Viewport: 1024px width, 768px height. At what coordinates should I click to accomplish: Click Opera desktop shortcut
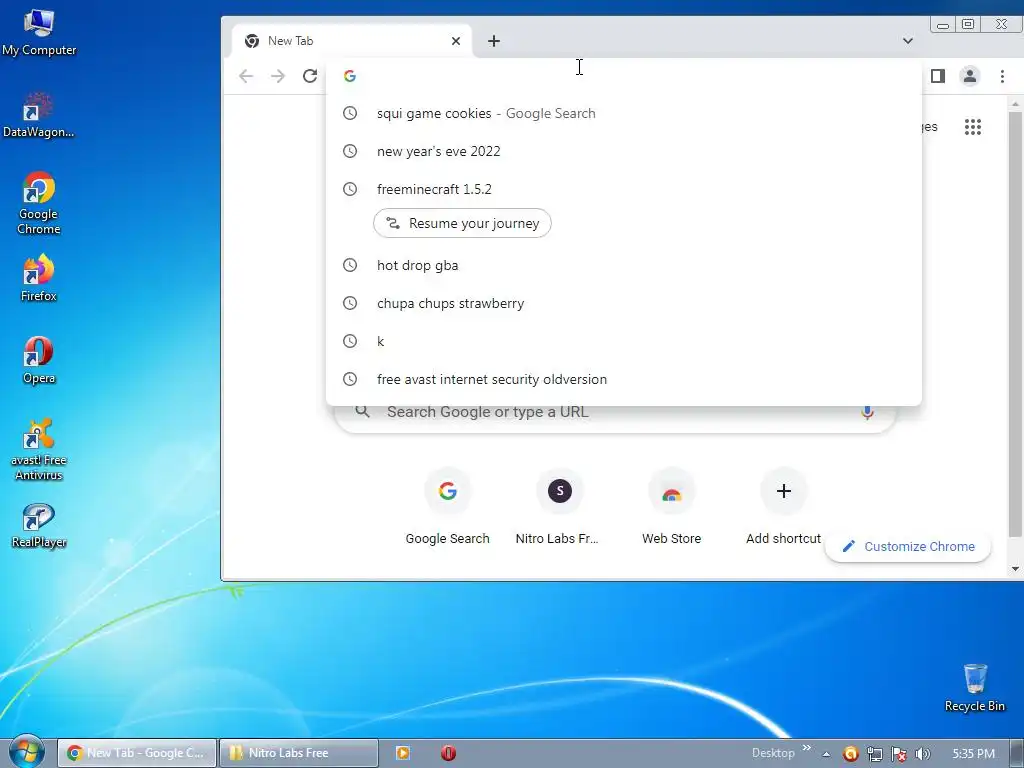[39, 360]
